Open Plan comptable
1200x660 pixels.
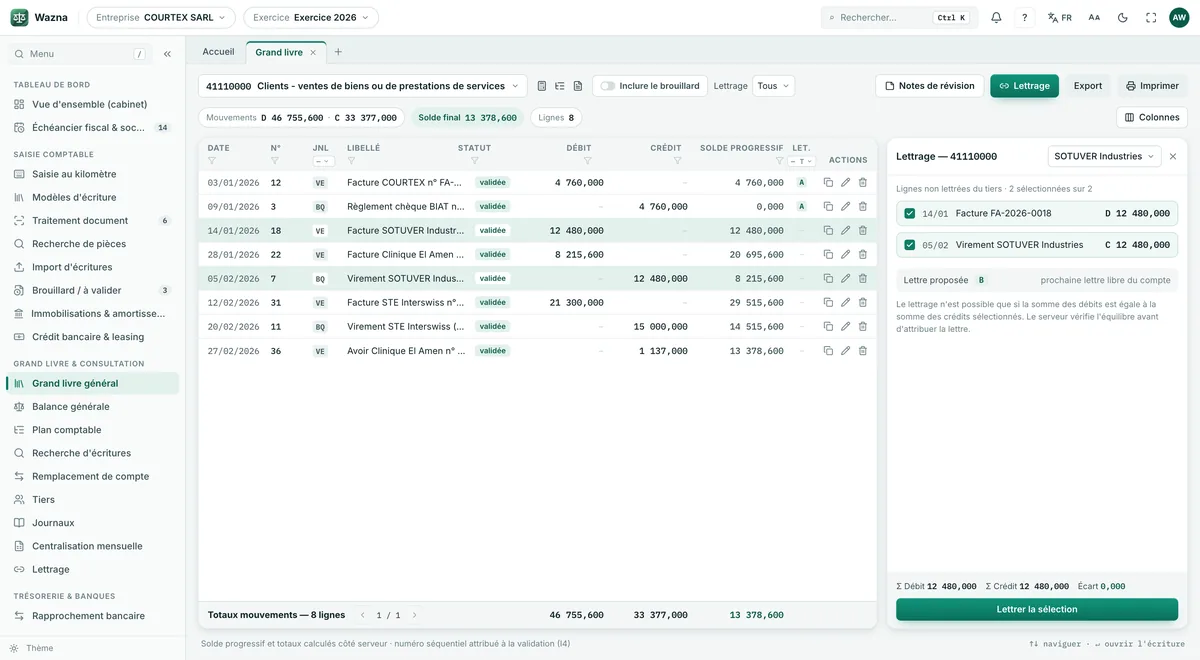(92, 430)
